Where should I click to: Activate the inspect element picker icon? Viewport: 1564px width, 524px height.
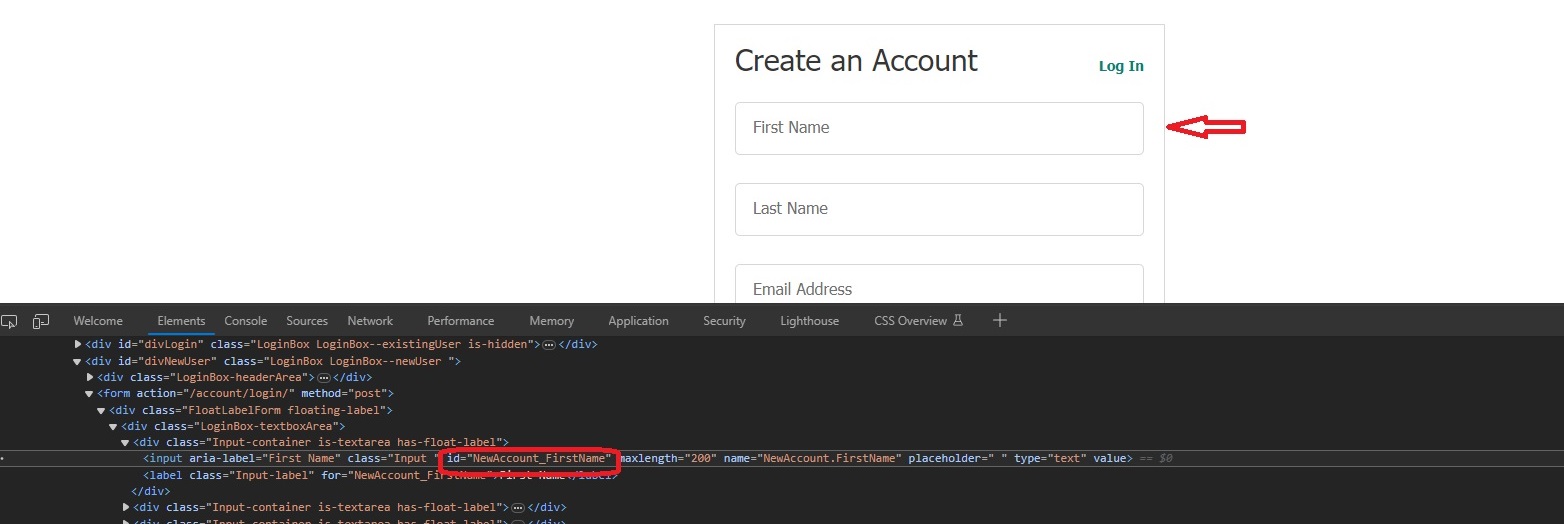click(10, 321)
